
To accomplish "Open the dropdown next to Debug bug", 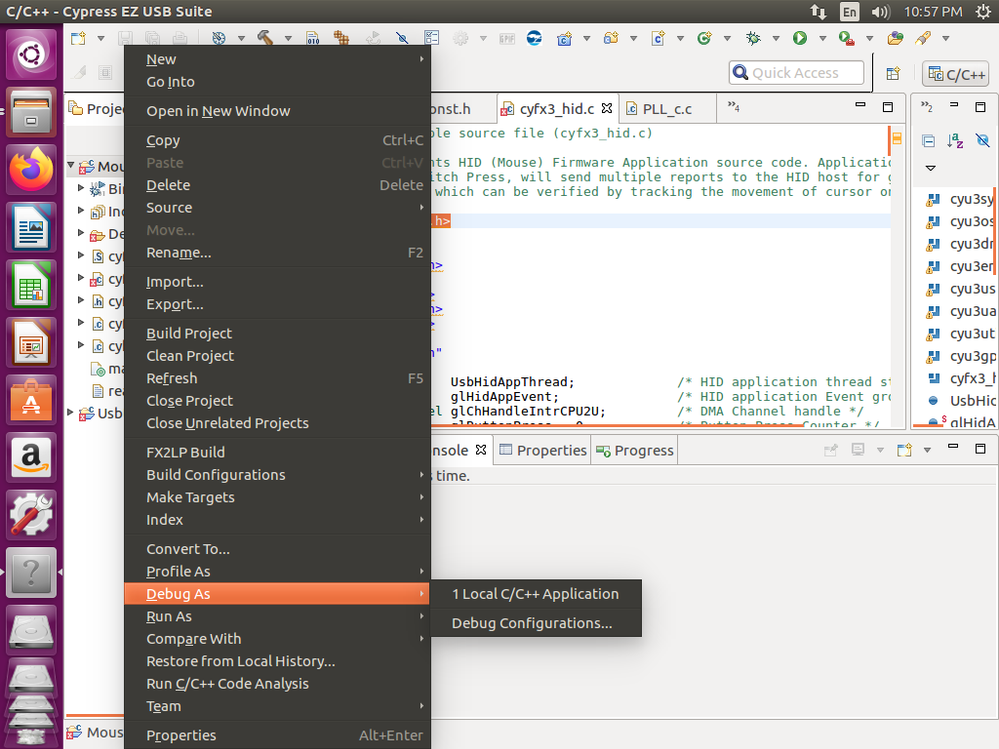I will tap(776, 38).
